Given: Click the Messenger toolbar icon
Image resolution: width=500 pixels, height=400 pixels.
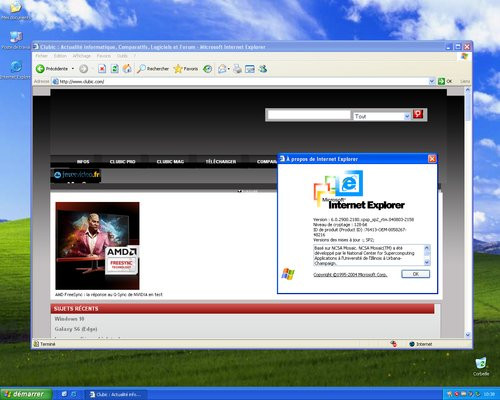Looking at the screenshot, I should 263,69.
